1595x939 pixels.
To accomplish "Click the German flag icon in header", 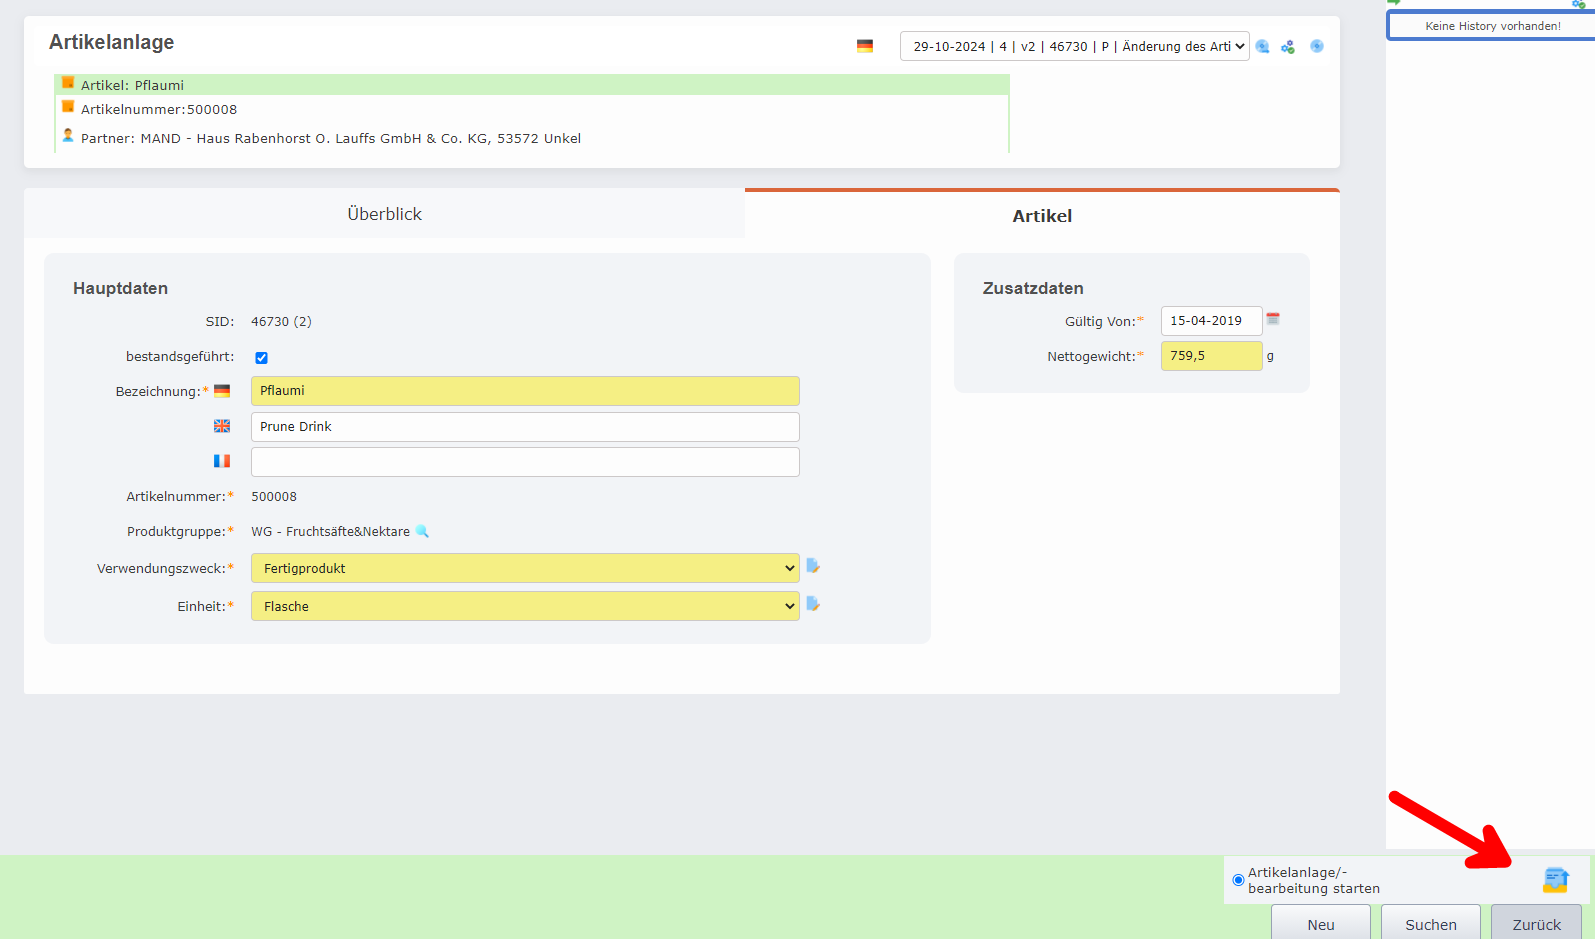I will point(865,46).
